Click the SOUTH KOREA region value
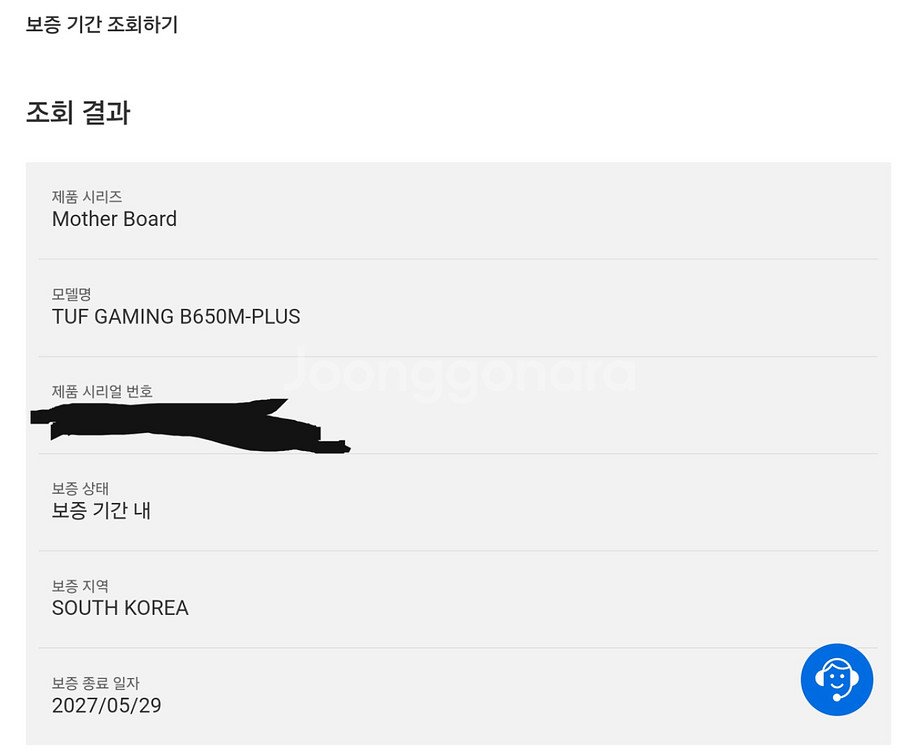 (x=120, y=608)
